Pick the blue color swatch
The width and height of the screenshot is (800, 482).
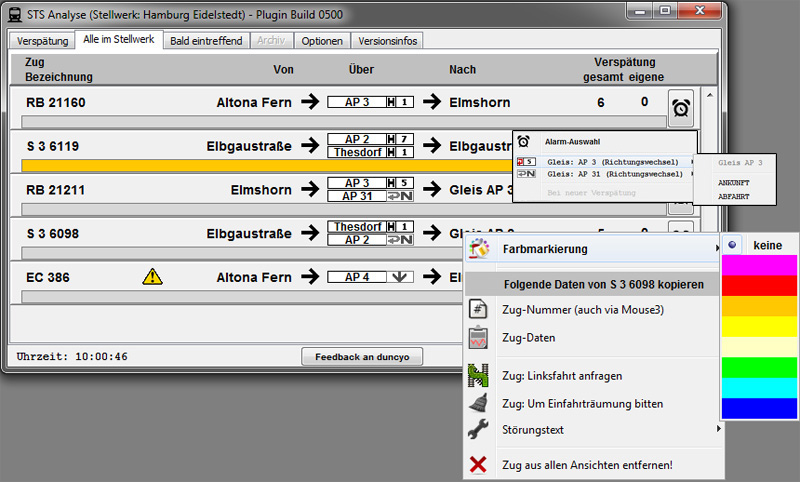(x=760, y=409)
